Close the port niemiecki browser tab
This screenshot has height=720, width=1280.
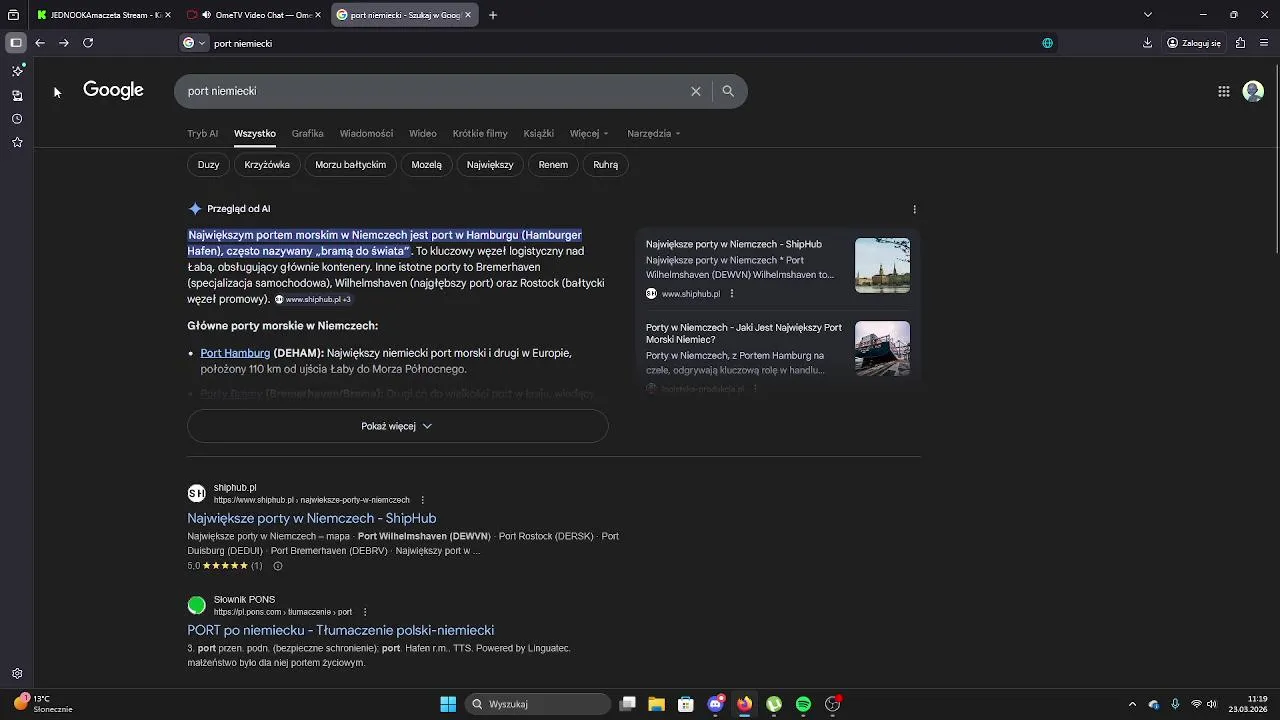(x=467, y=15)
